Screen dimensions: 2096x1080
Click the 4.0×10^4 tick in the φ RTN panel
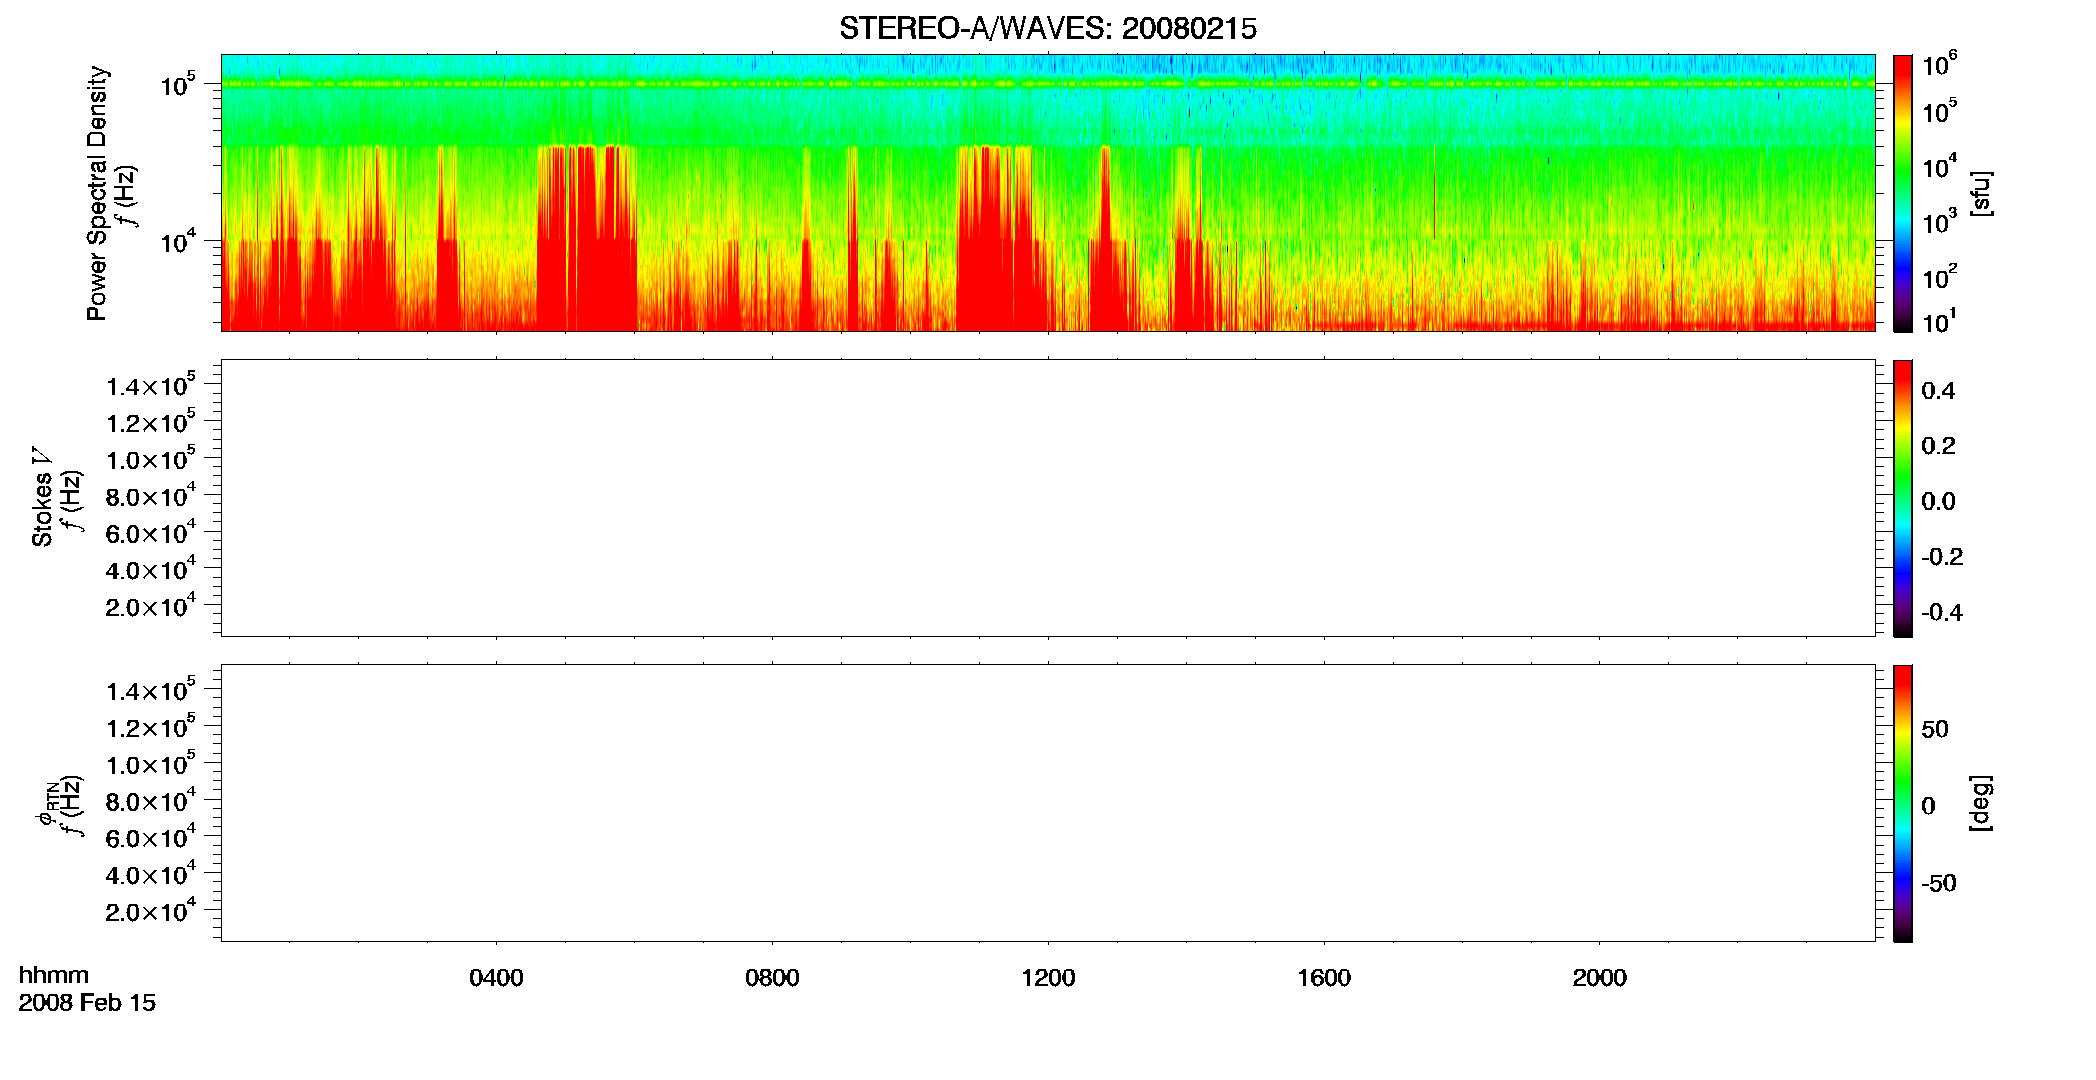click(x=151, y=875)
